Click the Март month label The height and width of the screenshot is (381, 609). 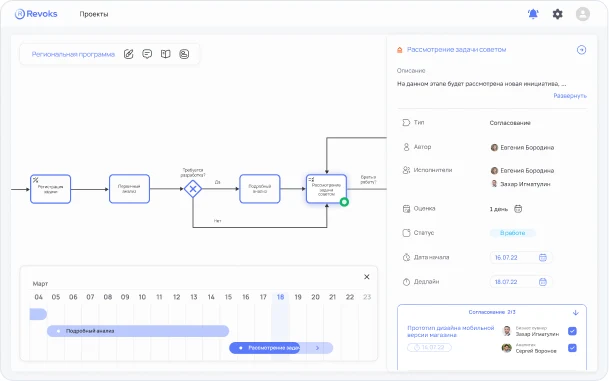click(40, 284)
